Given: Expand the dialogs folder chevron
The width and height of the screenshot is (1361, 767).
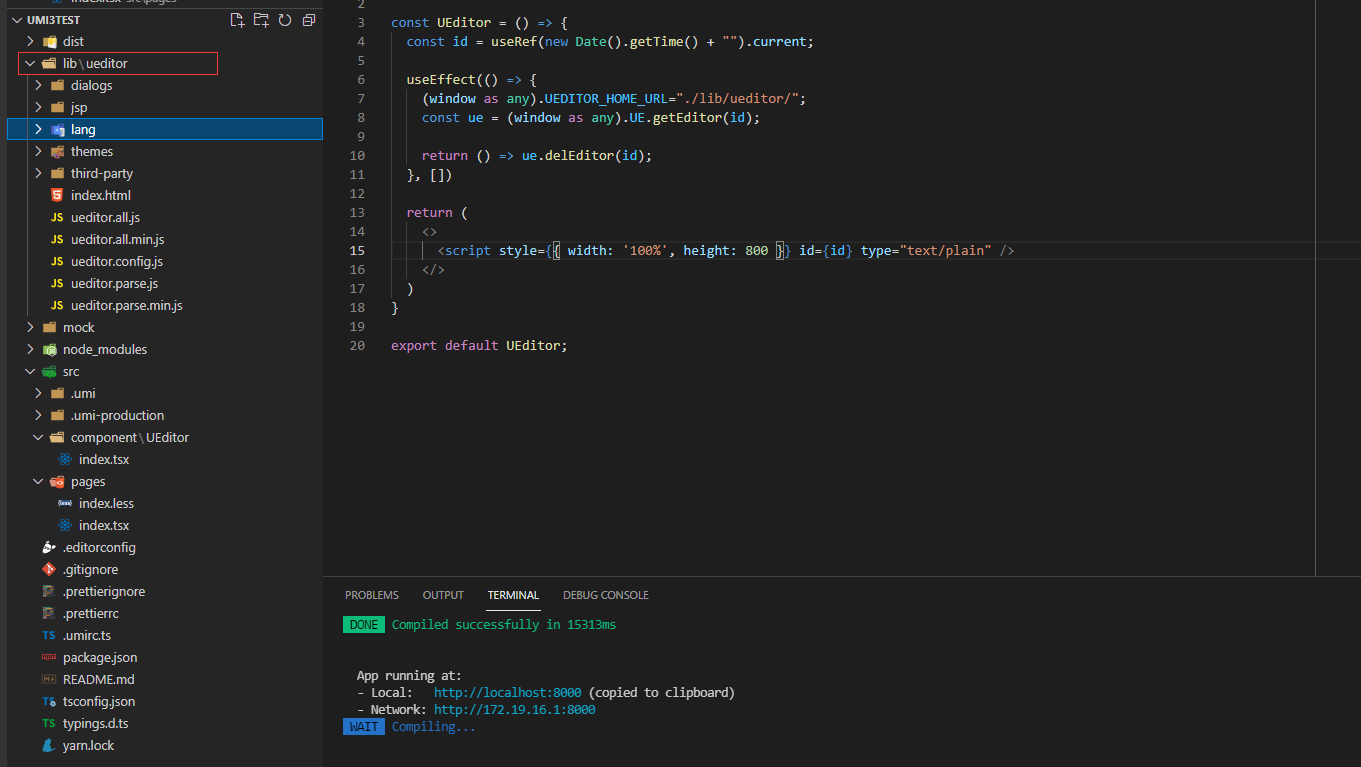Looking at the screenshot, I should tap(38, 85).
